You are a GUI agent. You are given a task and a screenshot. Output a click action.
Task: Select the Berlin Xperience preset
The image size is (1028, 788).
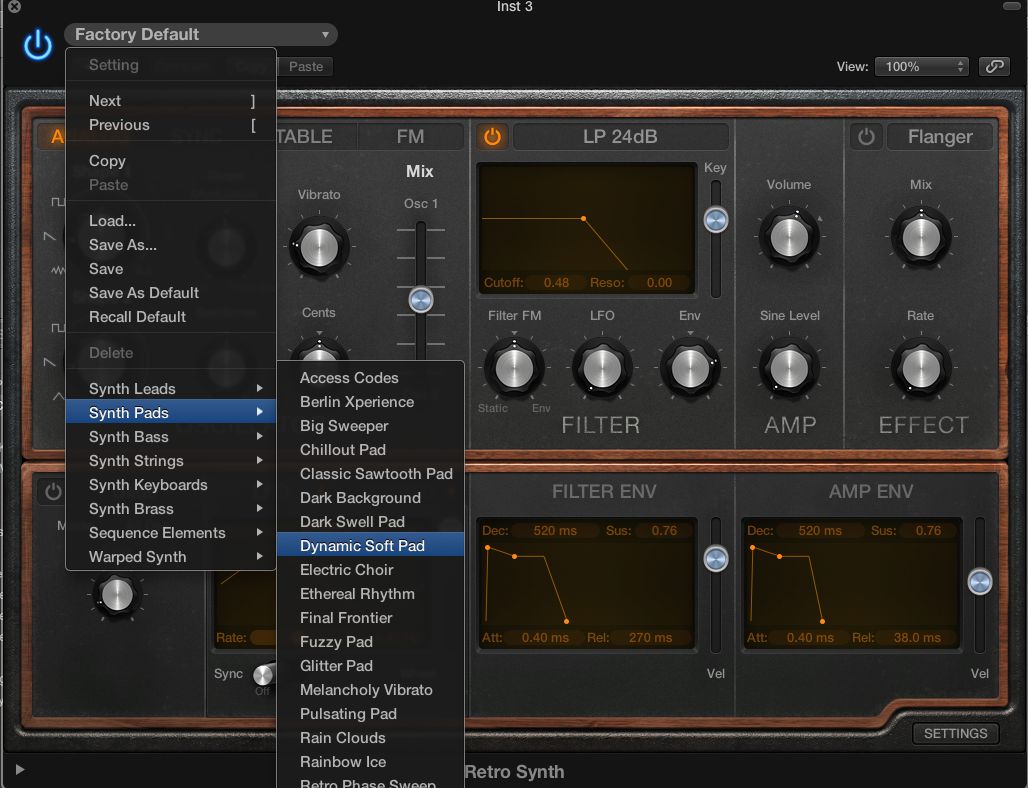[x=370, y=402]
